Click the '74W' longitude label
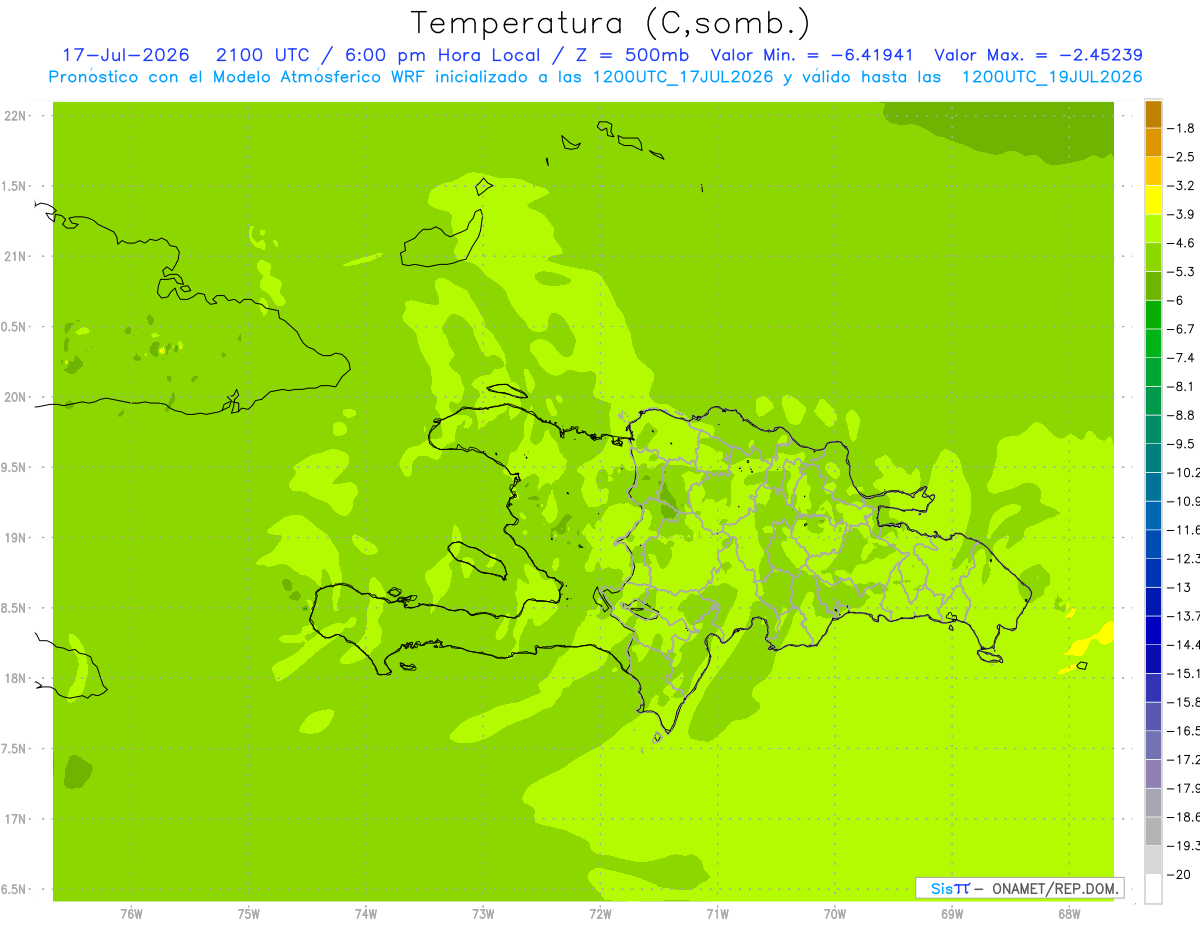Screen dimensions: 1200x927 pyautogui.click(x=366, y=915)
